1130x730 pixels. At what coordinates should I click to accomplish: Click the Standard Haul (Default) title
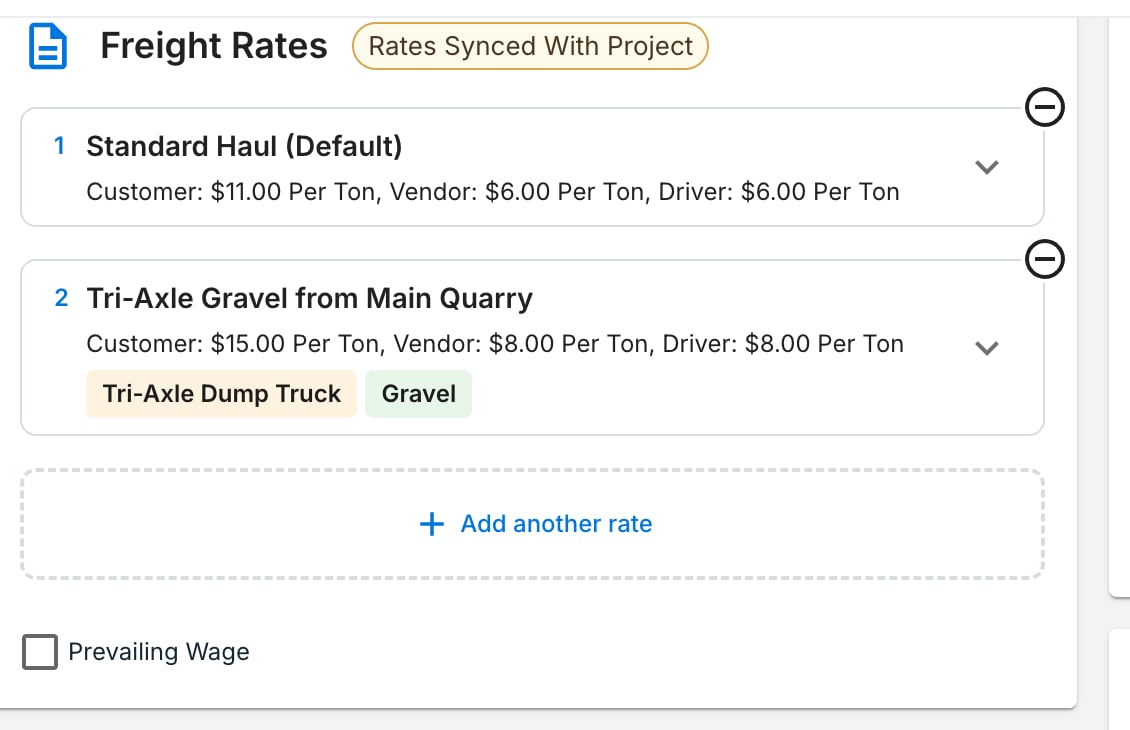point(244,146)
